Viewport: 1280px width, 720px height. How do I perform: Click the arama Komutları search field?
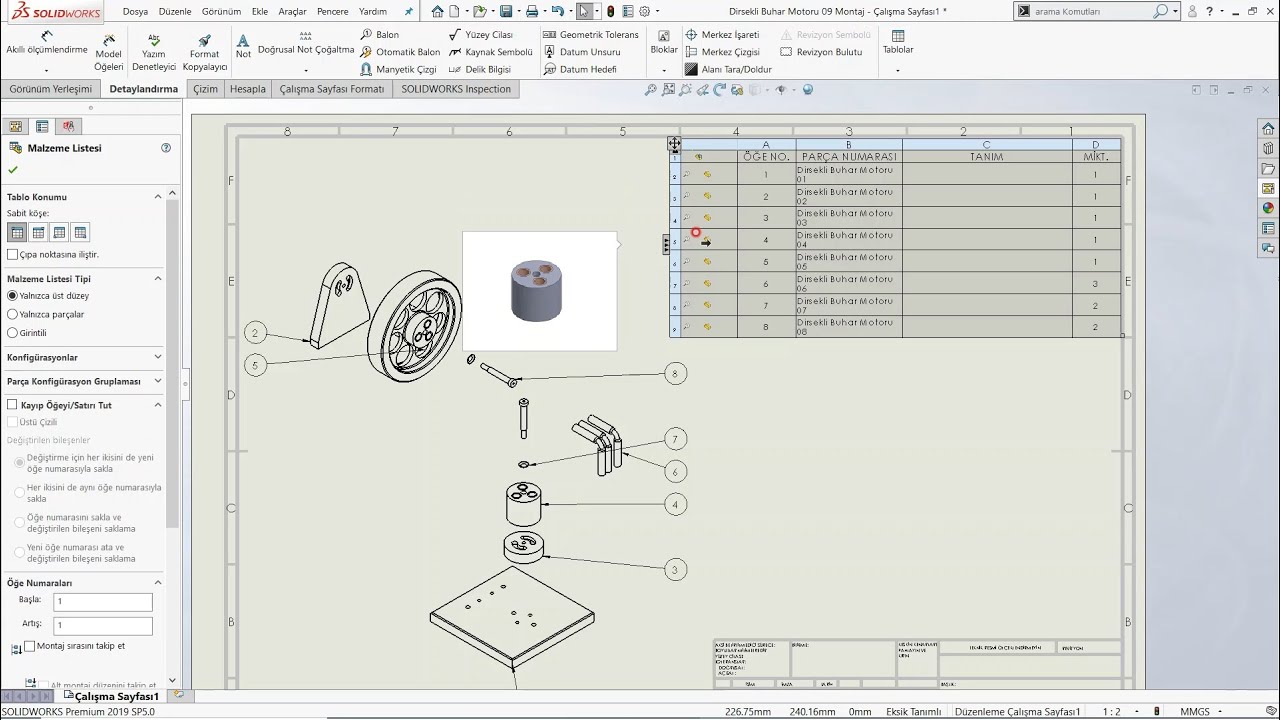click(1090, 12)
